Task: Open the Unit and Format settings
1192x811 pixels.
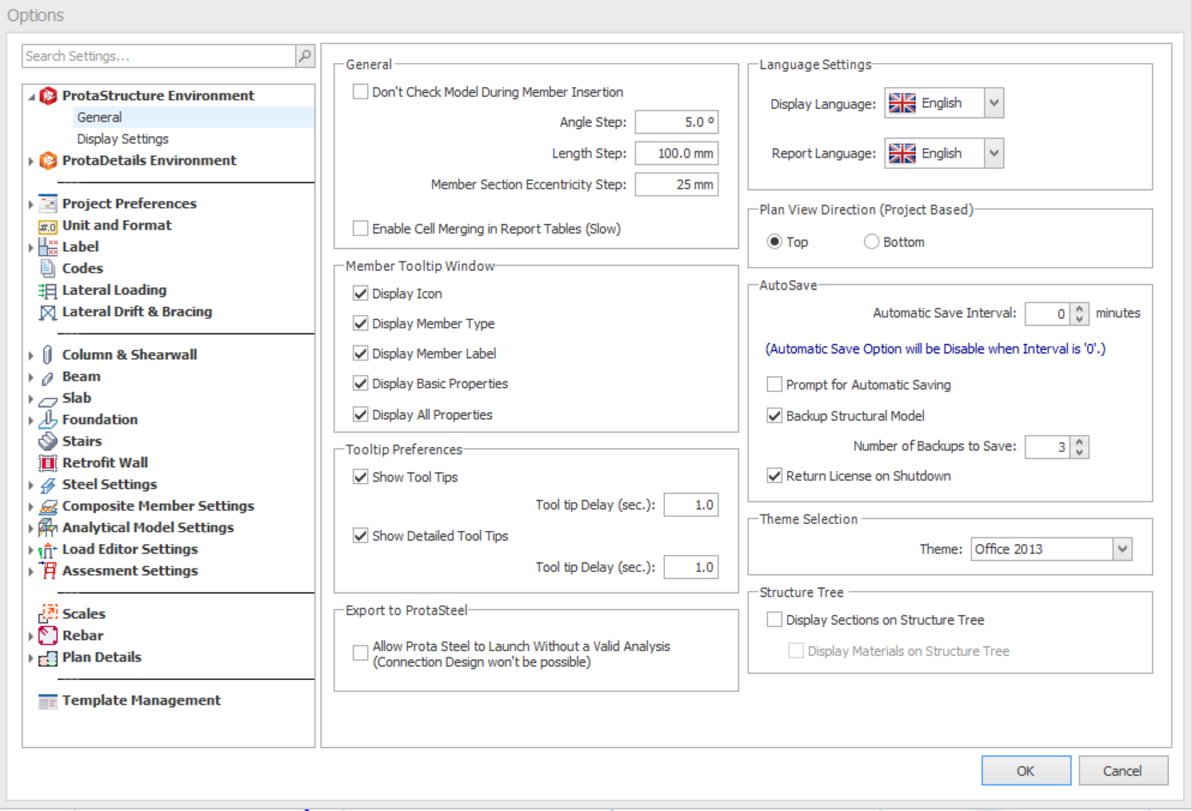Action: pos(116,225)
